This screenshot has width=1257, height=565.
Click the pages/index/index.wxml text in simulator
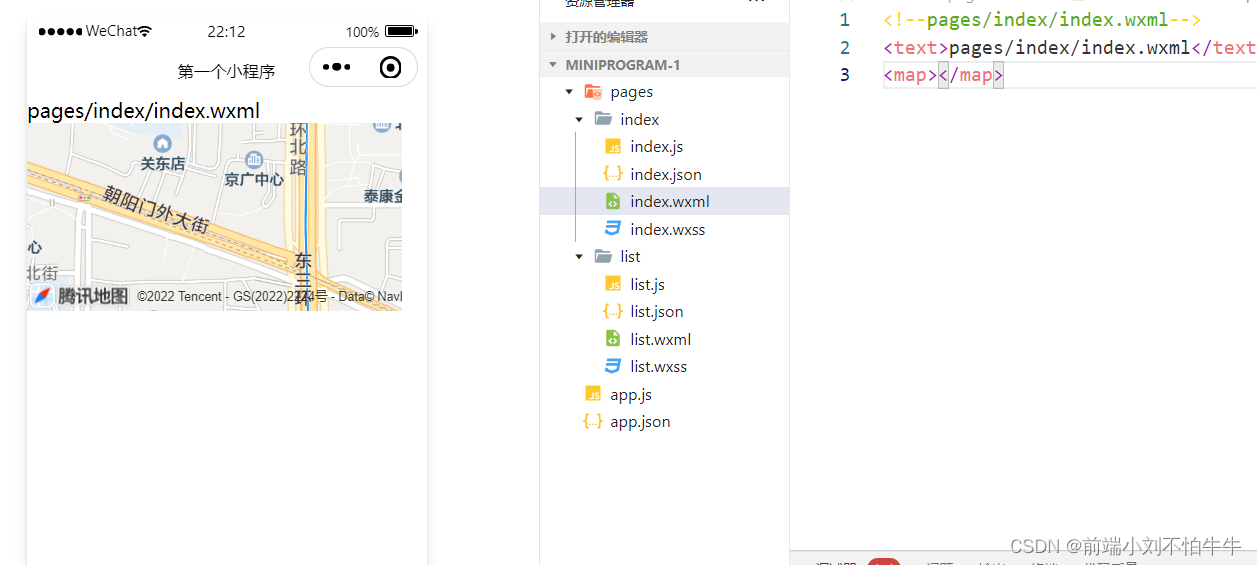pos(144,111)
